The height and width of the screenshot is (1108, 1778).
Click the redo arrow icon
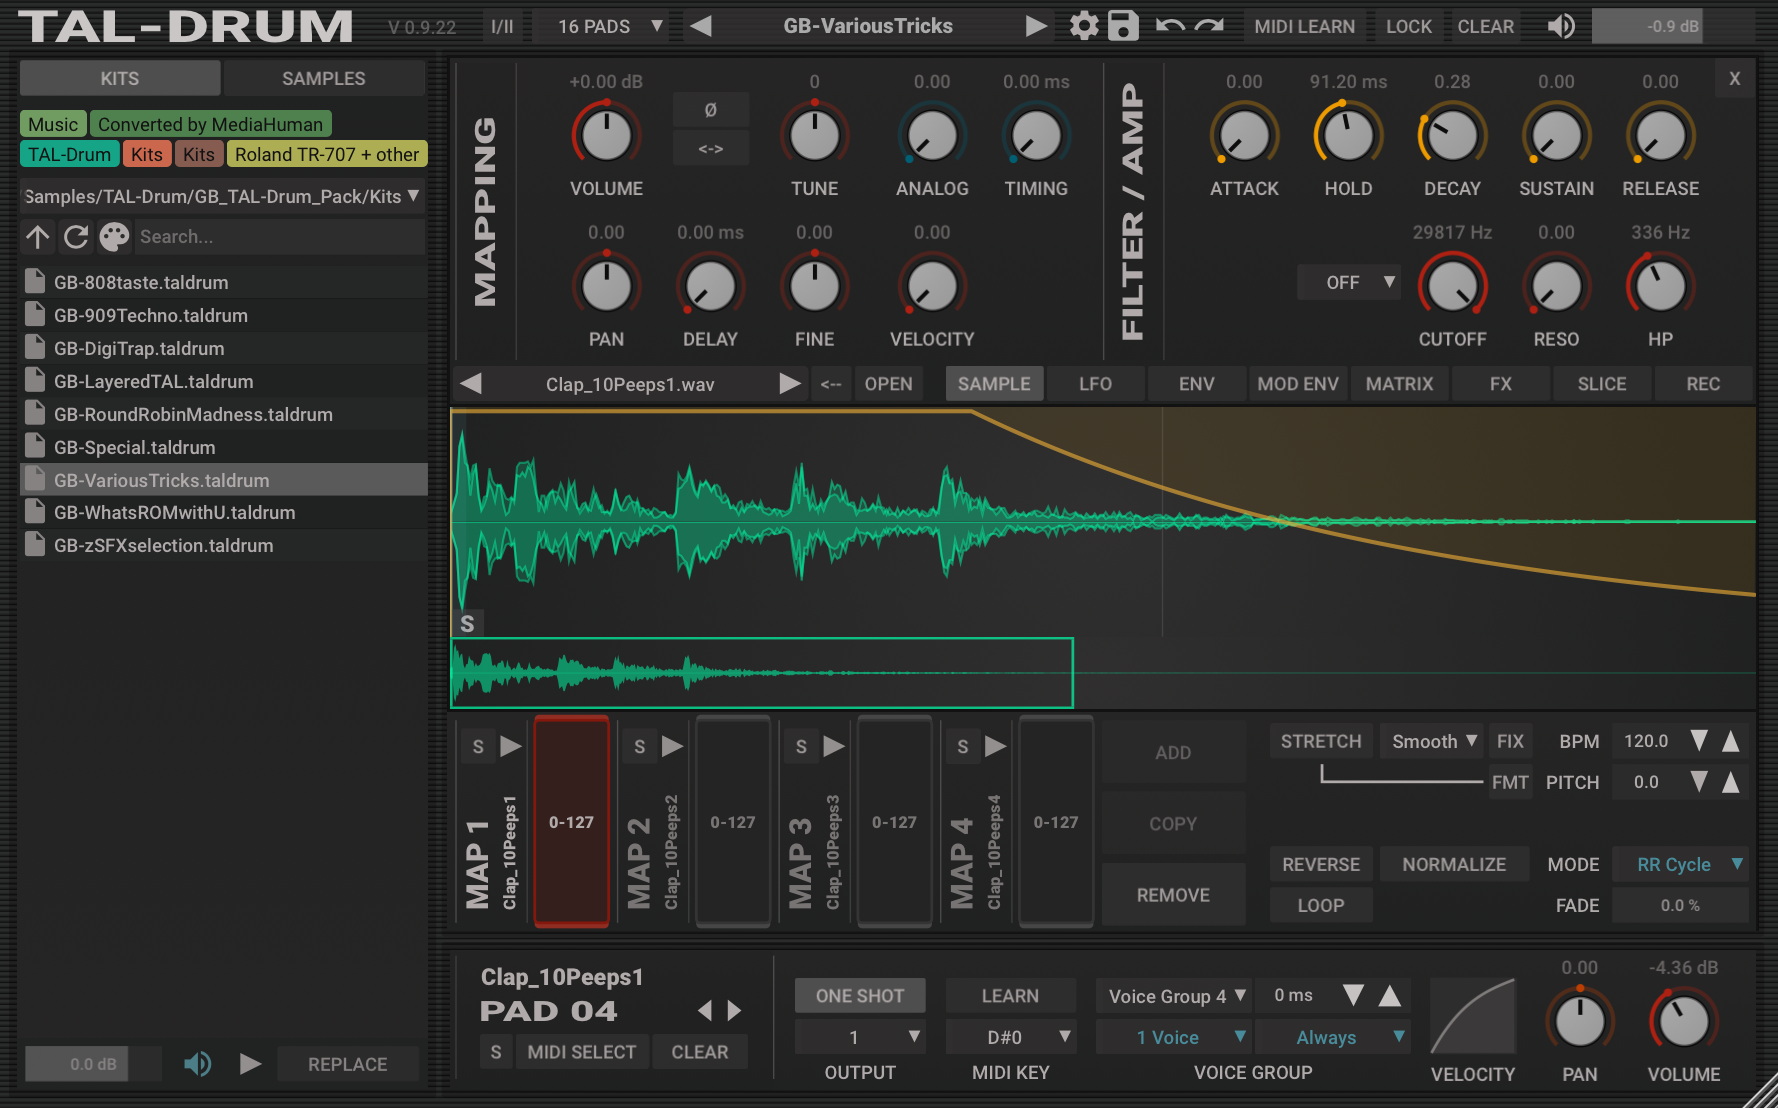[x=1209, y=26]
